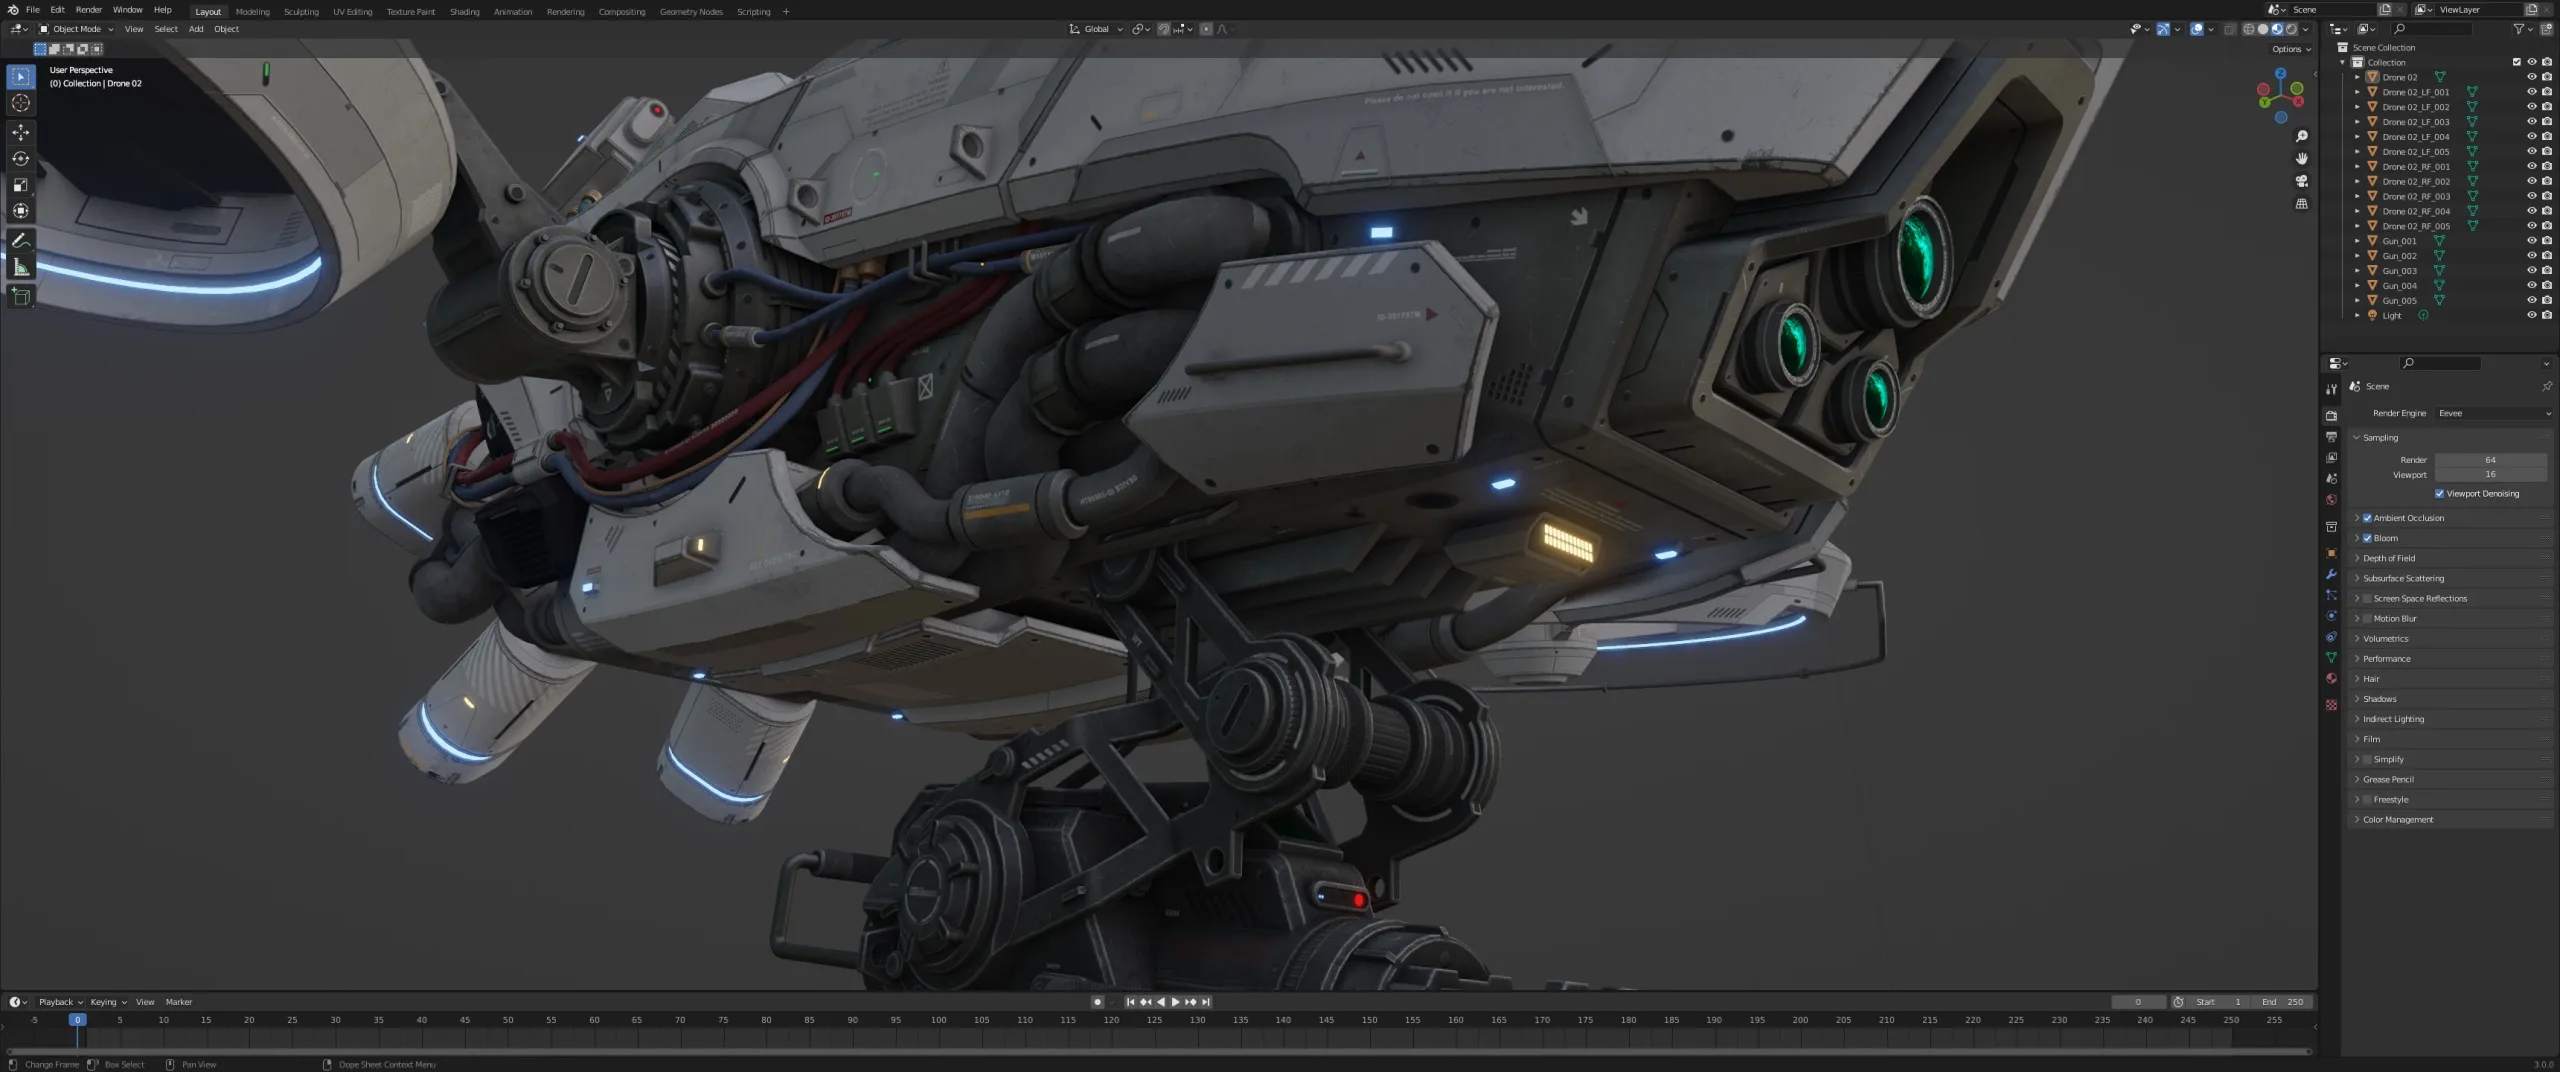Select the Annotate tool
The image size is (2560, 1072).
20,240
